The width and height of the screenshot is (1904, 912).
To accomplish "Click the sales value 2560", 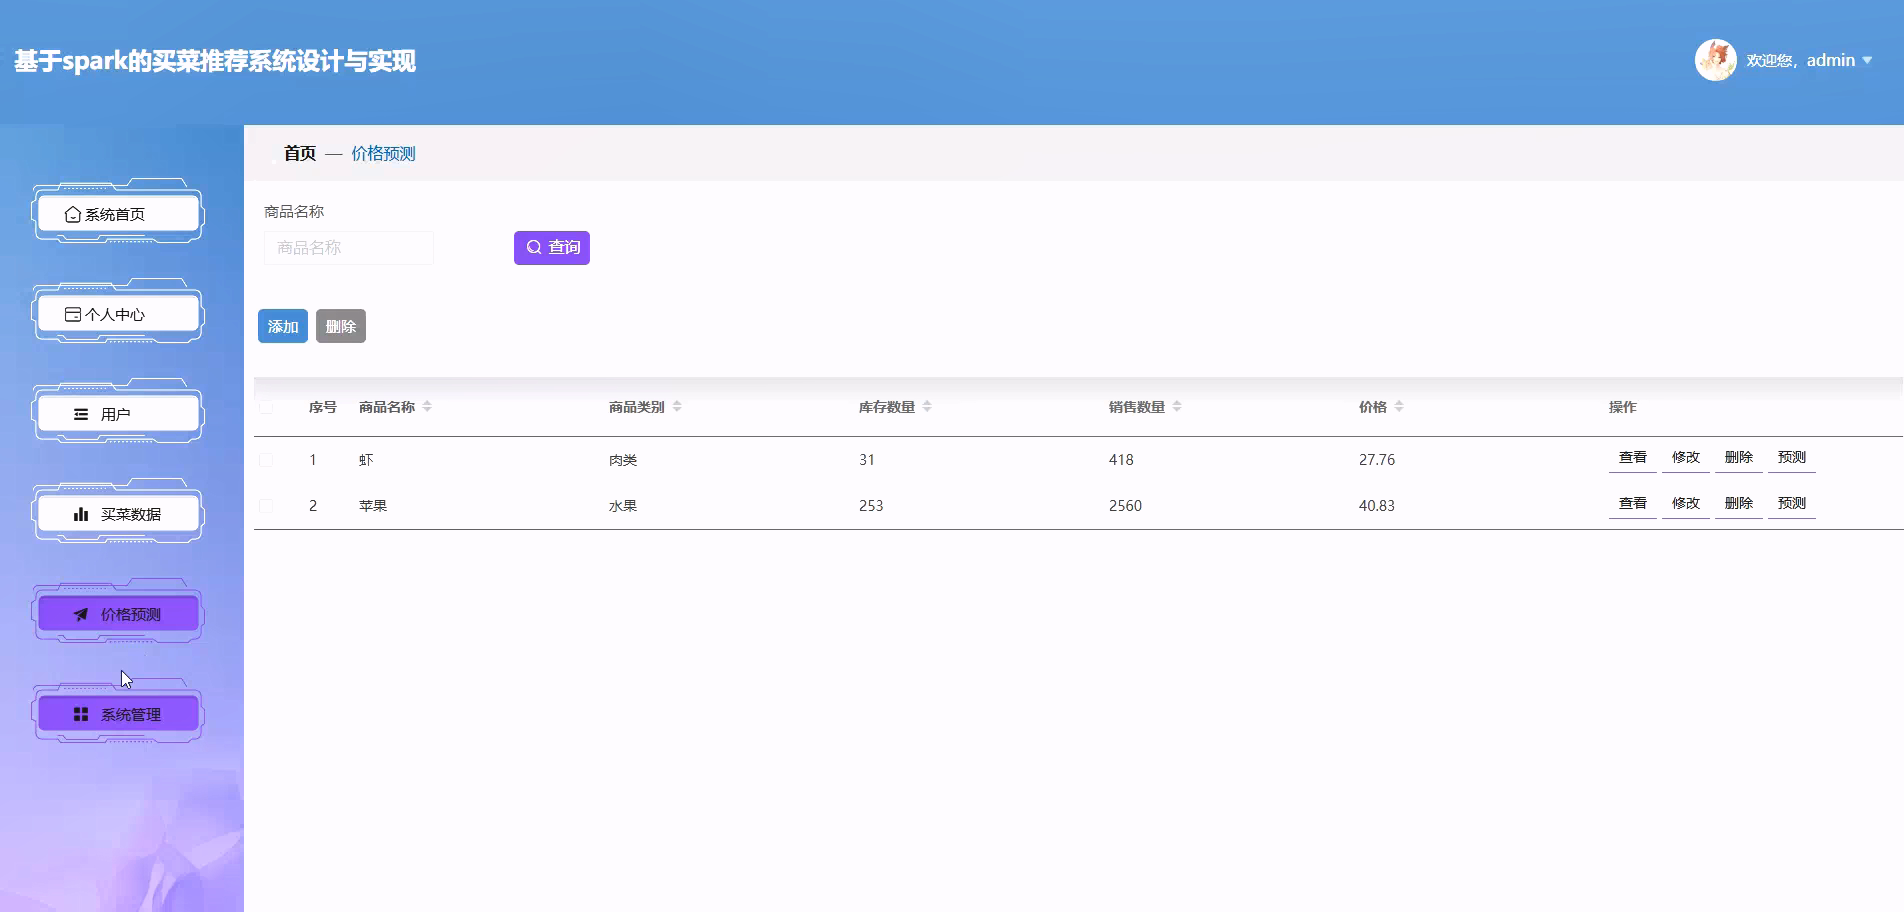I will [1125, 506].
